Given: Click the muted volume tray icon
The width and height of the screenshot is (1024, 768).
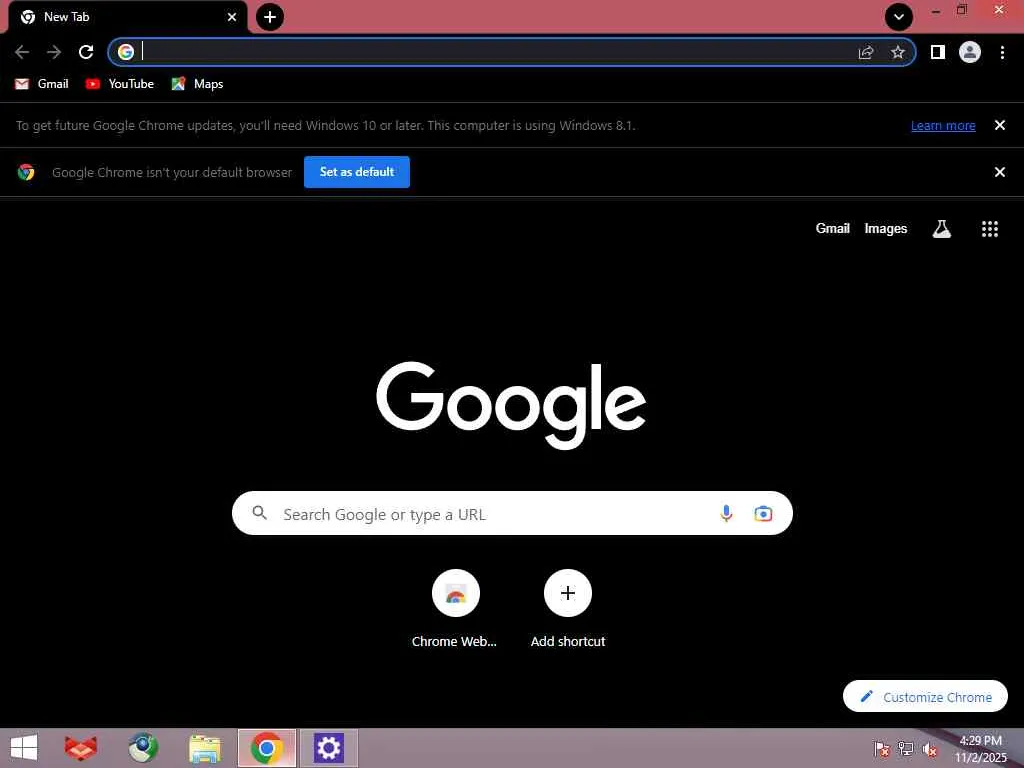Looking at the screenshot, I should (x=929, y=750).
